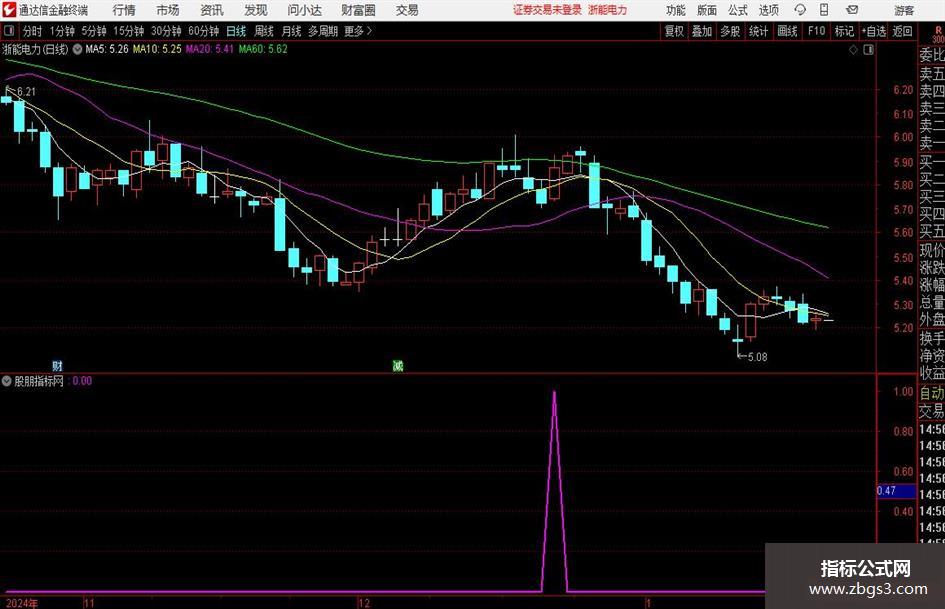945x609 pixels.
Task: Open the 行情 menu
Action: click(x=124, y=10)
